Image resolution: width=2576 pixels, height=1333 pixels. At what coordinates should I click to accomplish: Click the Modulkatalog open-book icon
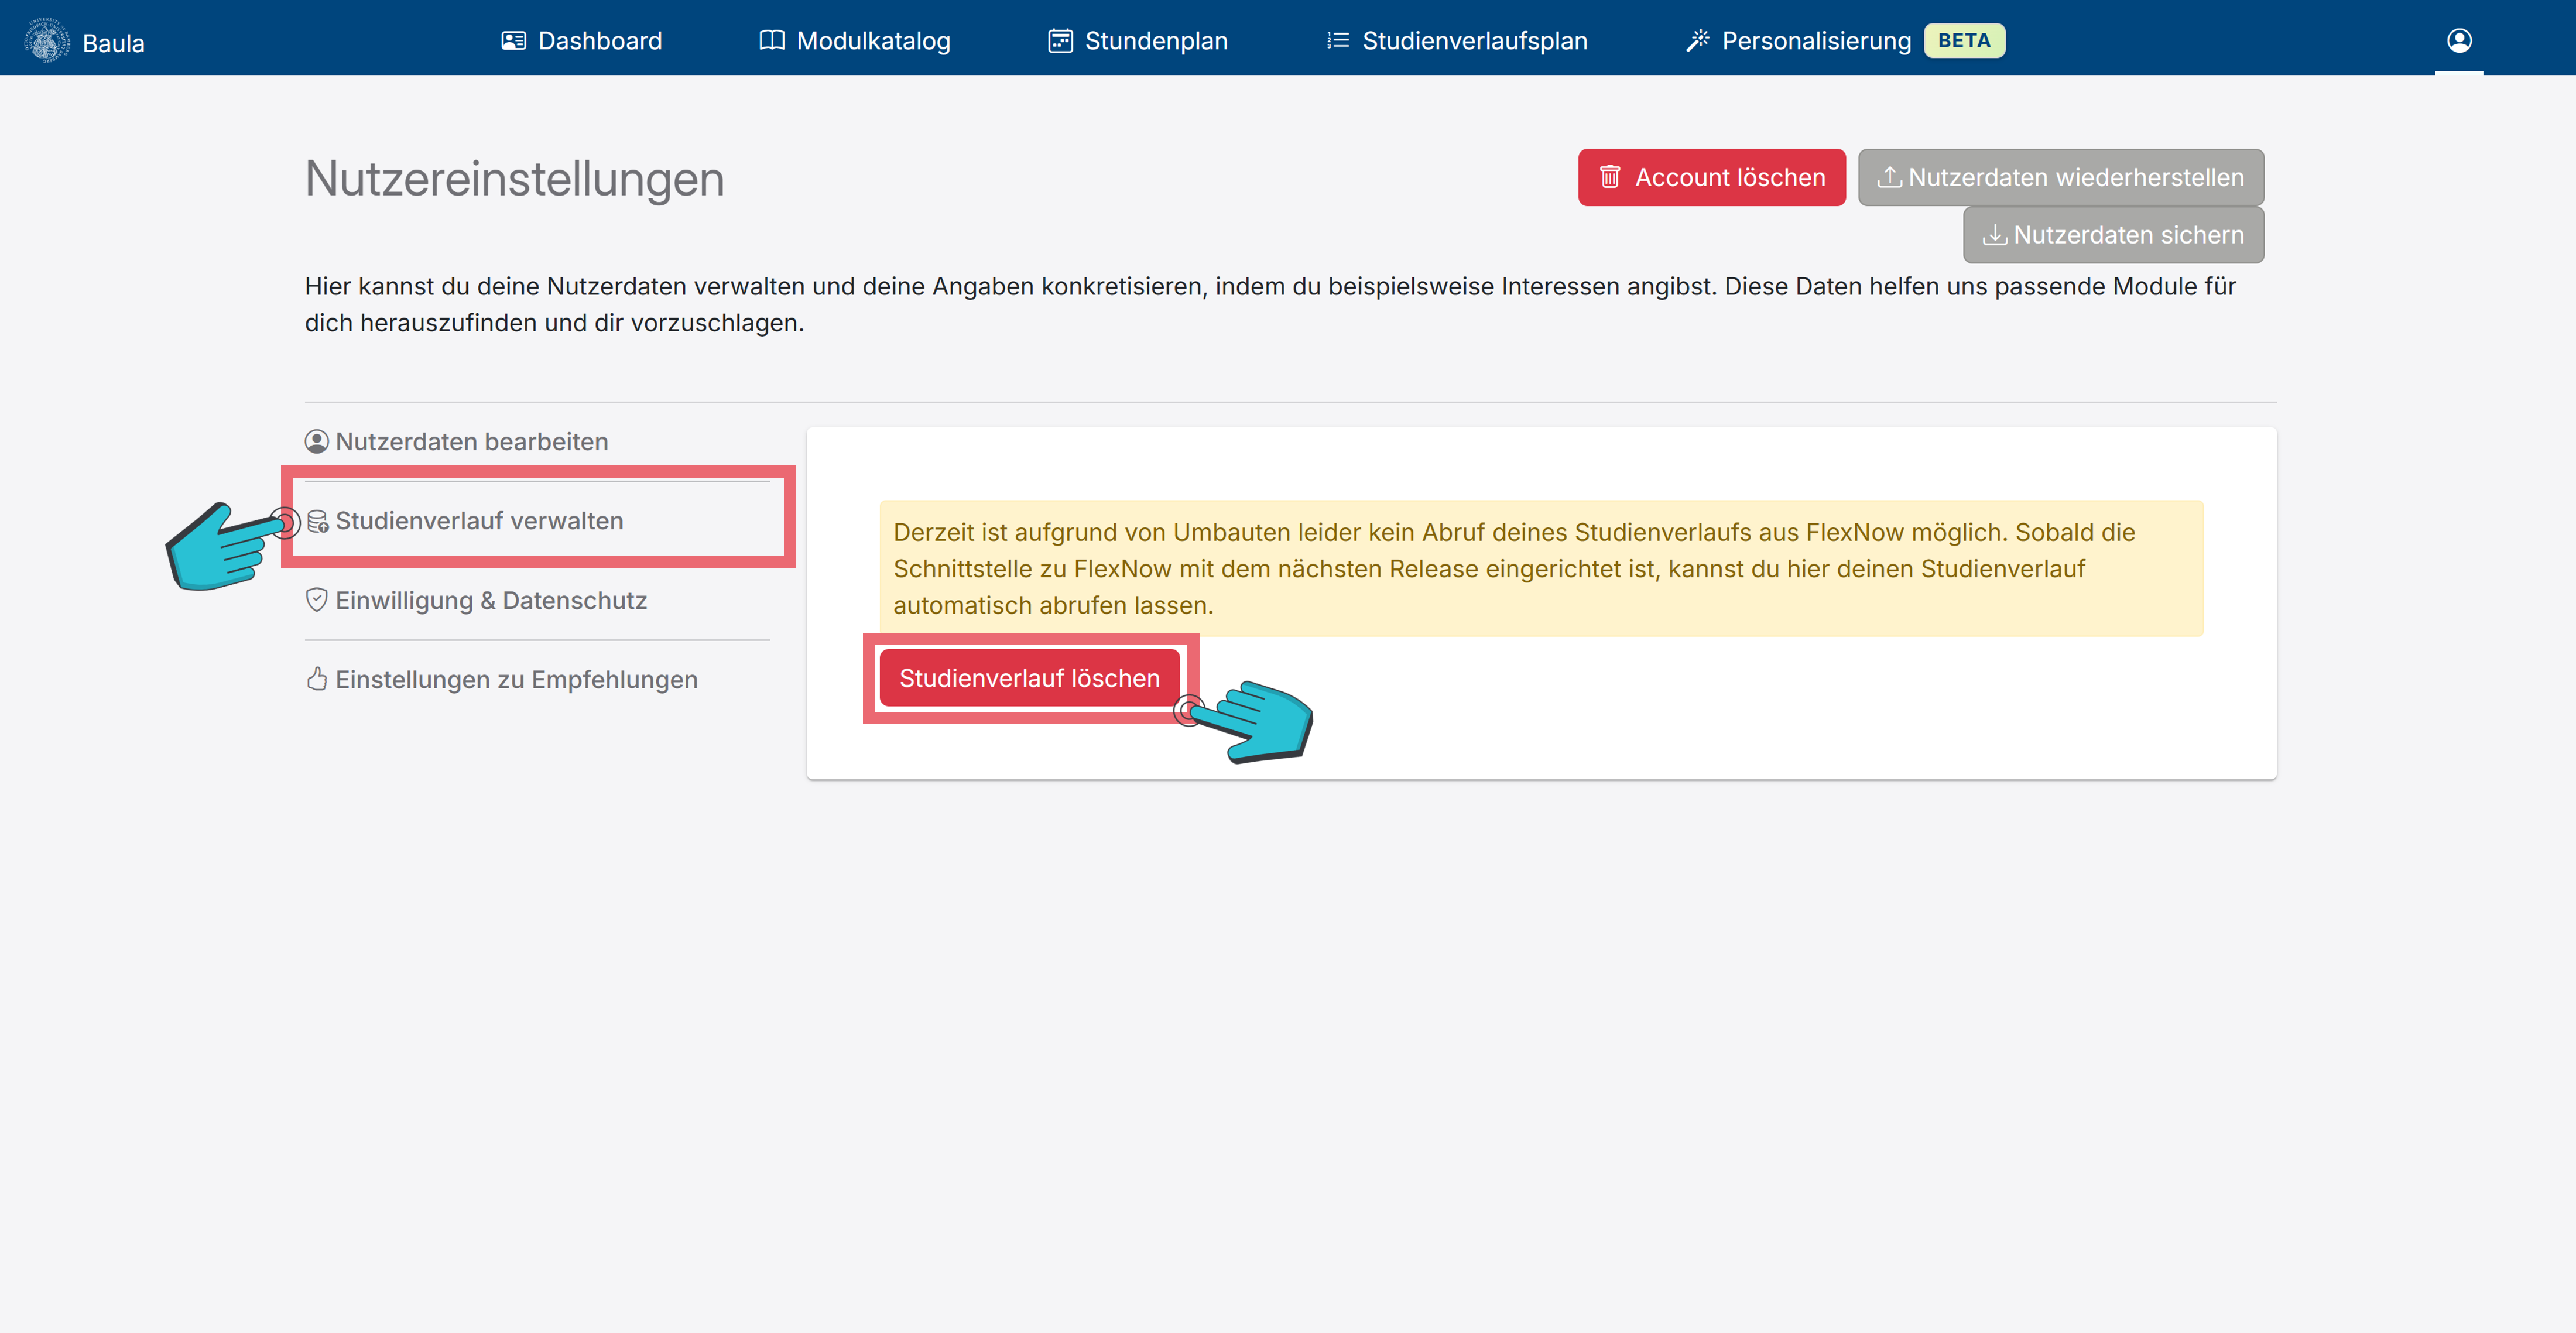[x=771, y=40]
